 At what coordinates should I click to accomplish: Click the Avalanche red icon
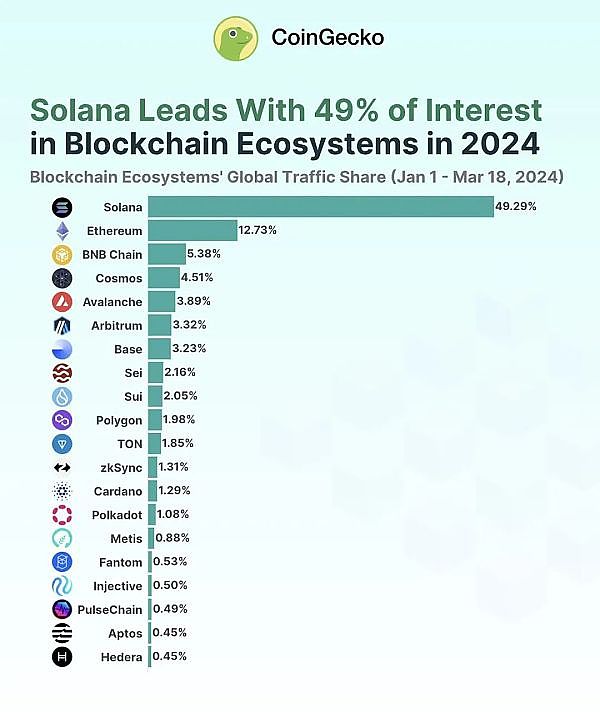pyautogui.click(x=62, y=301)
